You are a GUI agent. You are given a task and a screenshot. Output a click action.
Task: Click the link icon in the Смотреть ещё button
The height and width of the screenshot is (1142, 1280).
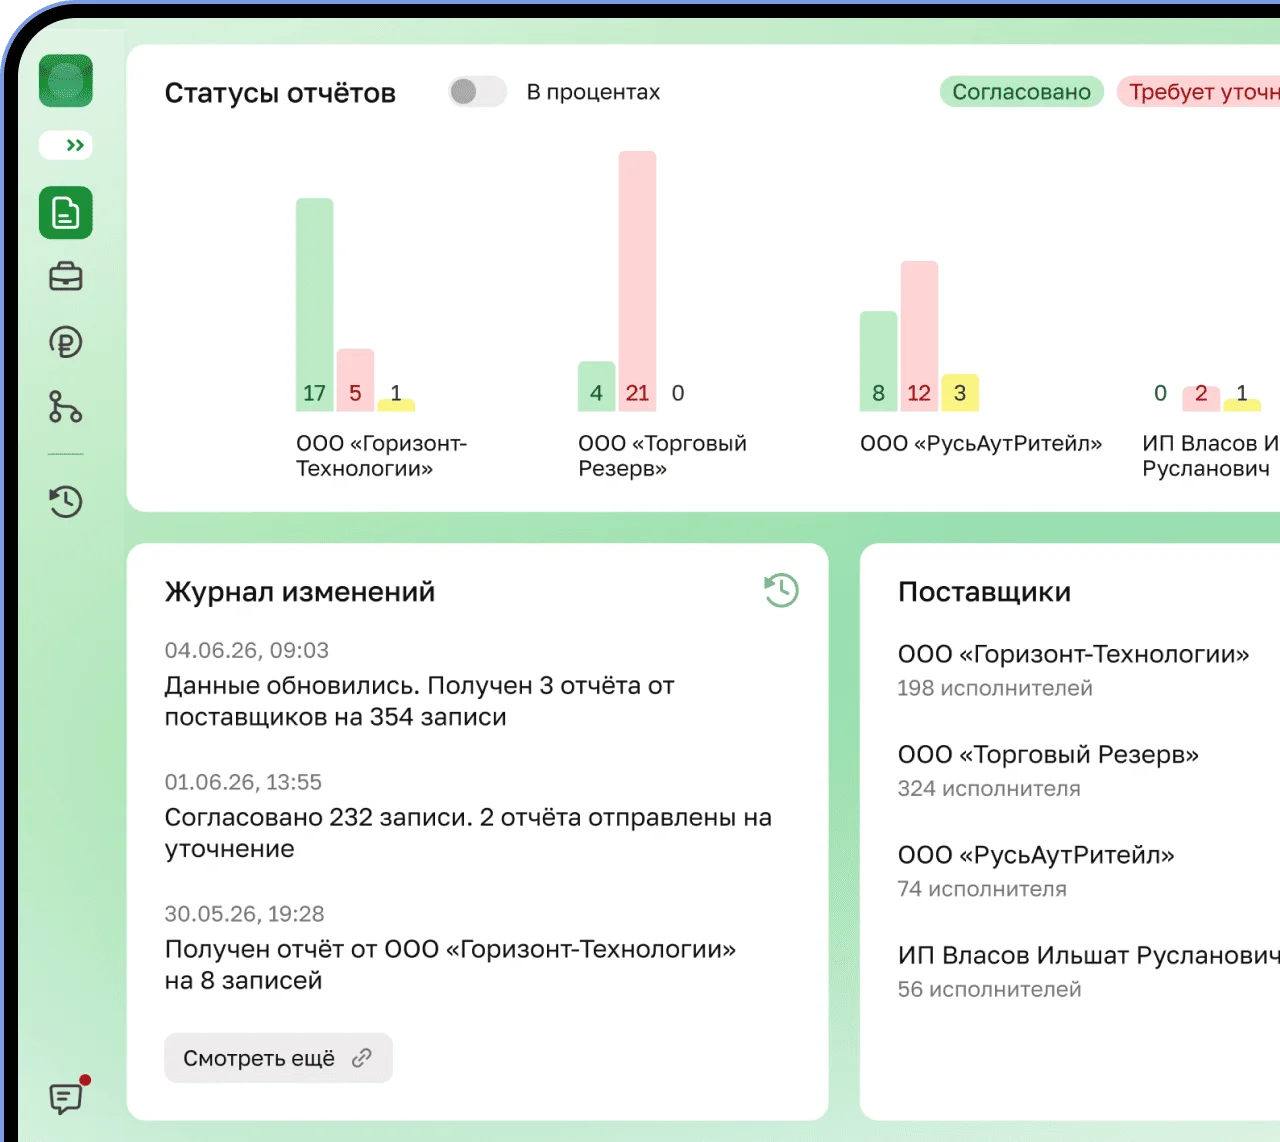pos(362,1058)
